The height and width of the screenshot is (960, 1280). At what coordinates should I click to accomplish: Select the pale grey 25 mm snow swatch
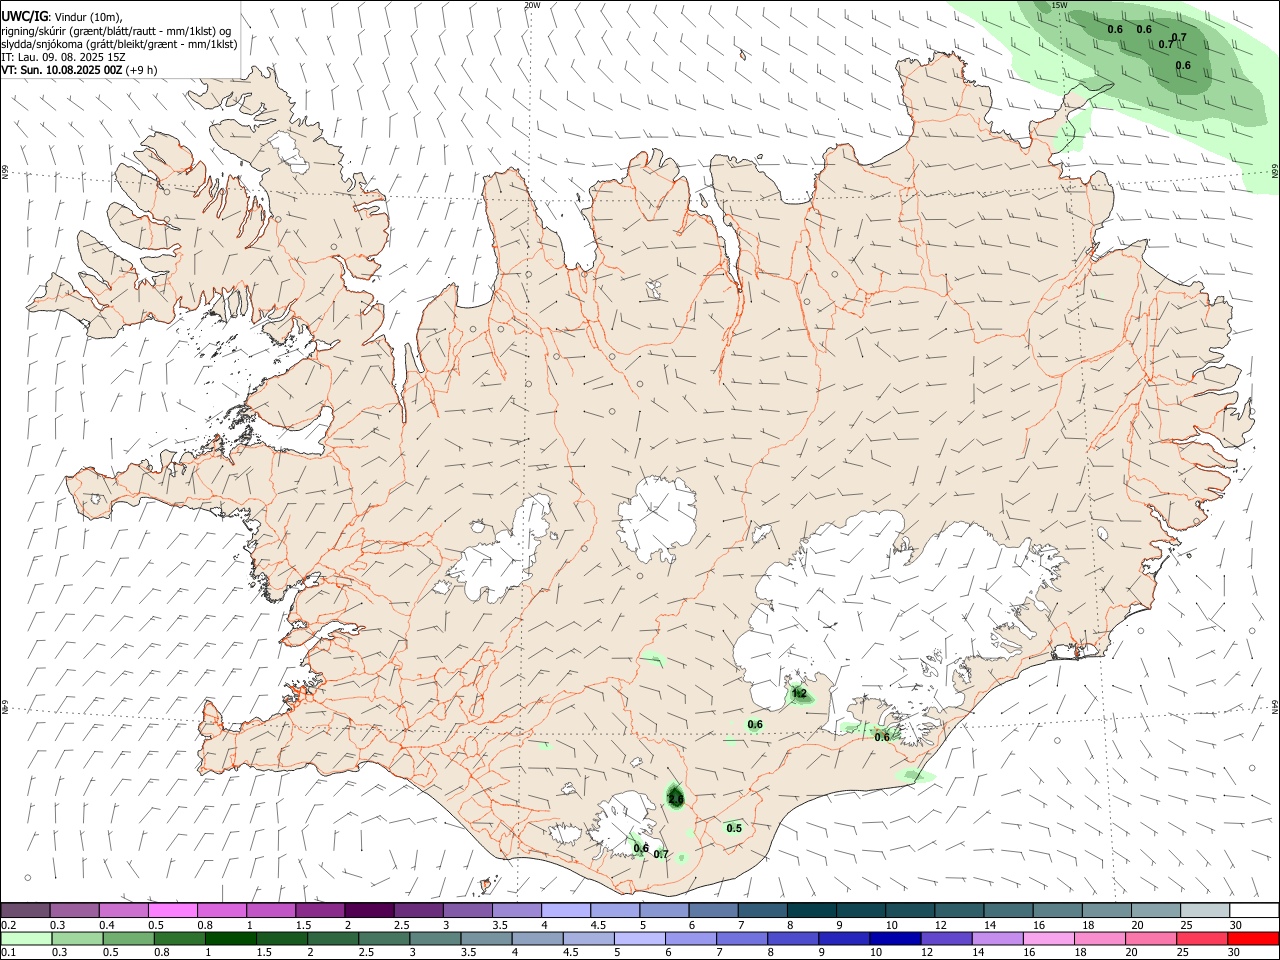click(1205, 910)
